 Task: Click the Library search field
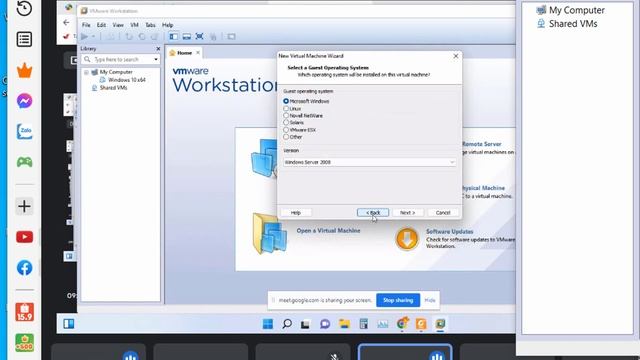(120, 60)
